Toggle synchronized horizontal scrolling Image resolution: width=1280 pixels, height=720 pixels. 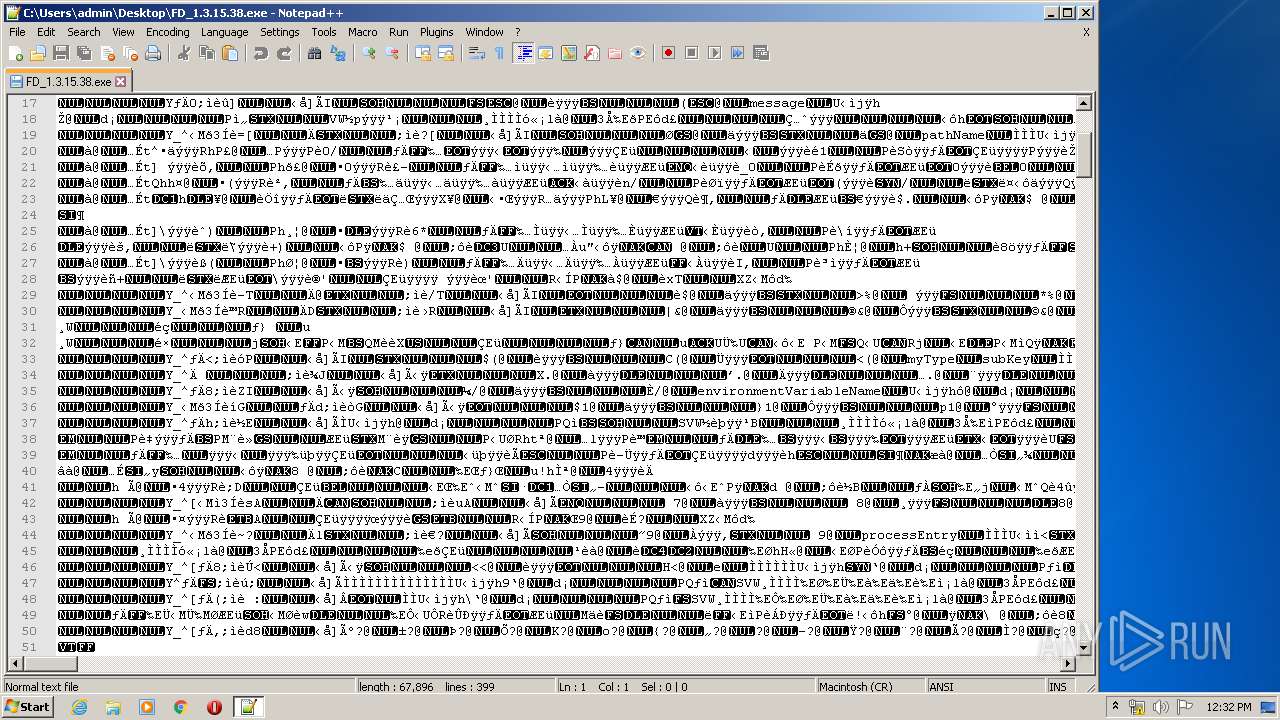445,53
